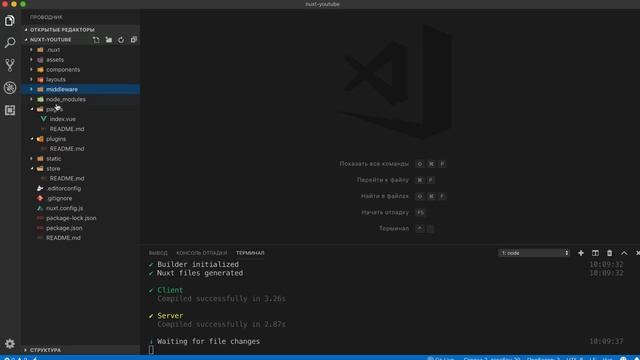
Task: Open the Search view in activity bar
Action: coord(10,42)
